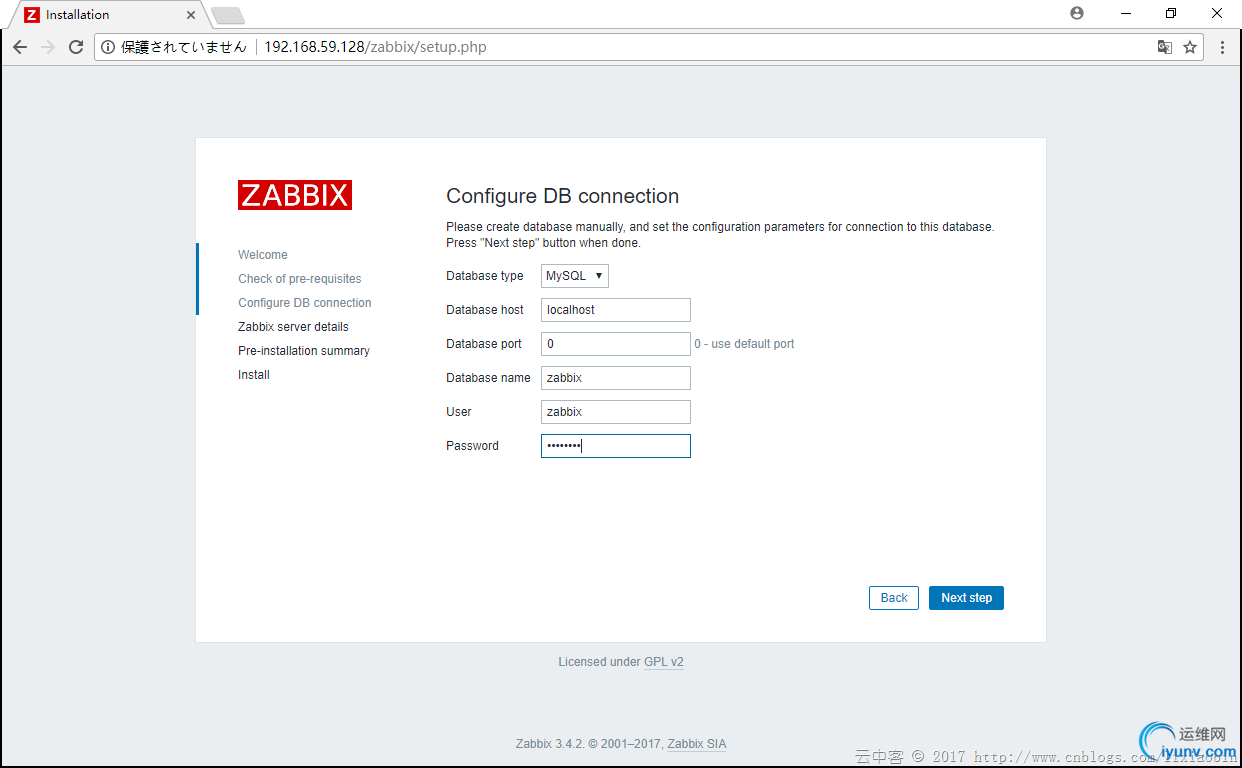Open the Zabbix SIA link
Image resolution: width=1242 pixels, height=768 pixels.
(x=697, y=744)
